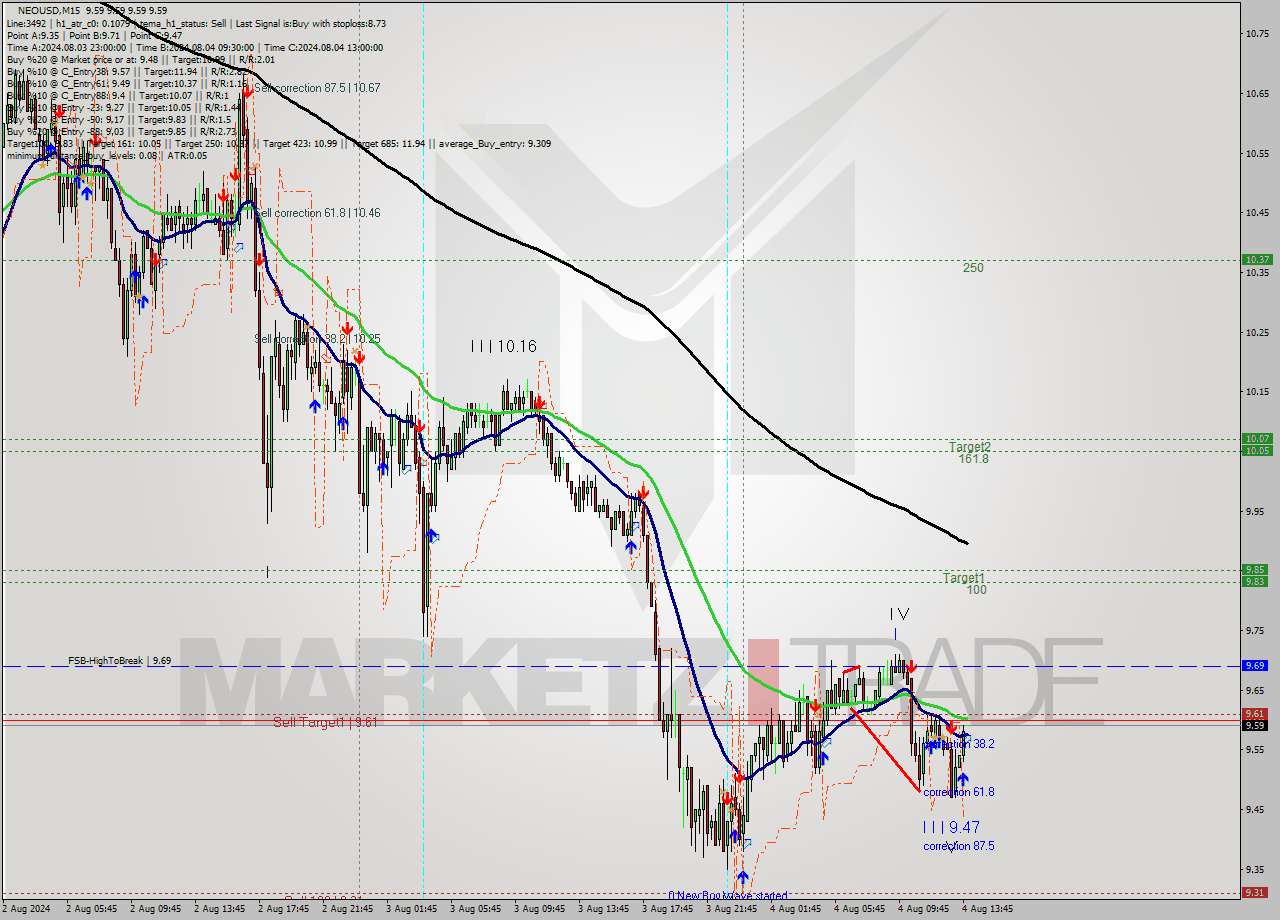Click the green 9.83 price tag
Screen dimensions: 1280x920
1256,581
